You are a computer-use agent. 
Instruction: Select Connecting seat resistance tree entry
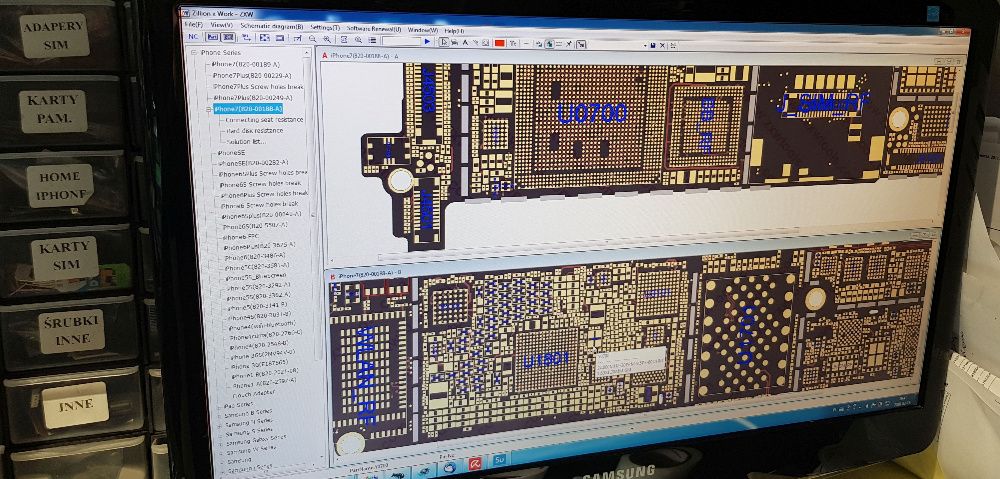(x=264, y=119)
